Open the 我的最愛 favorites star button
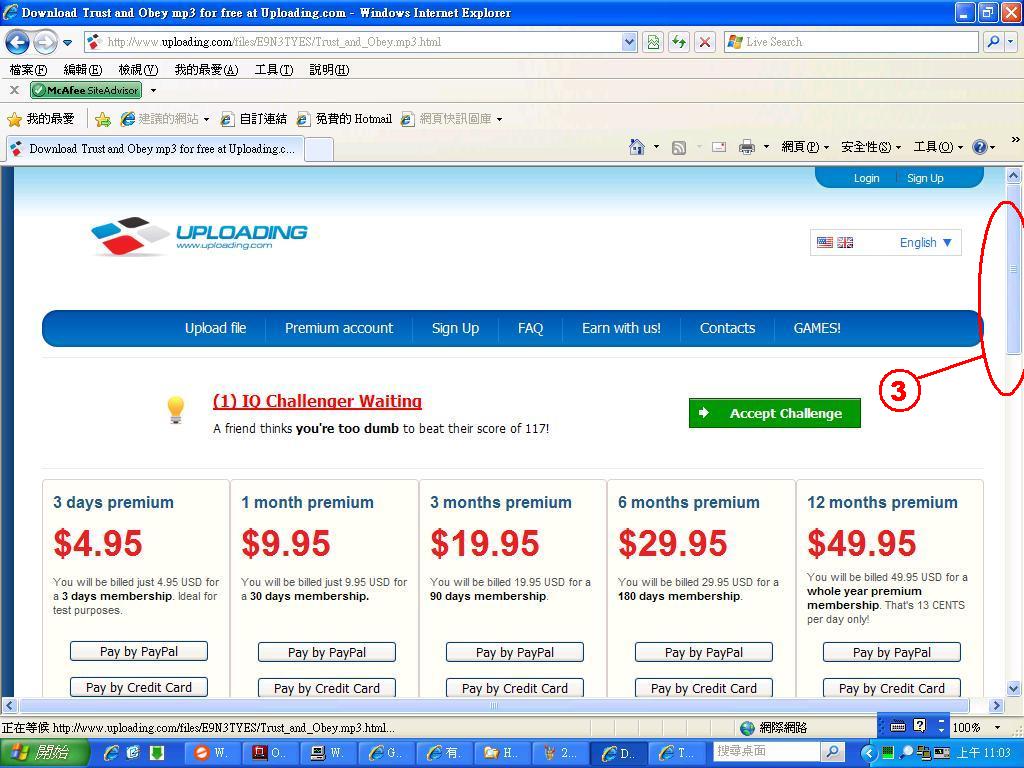The image size is (1024, 768). point(40,119)
